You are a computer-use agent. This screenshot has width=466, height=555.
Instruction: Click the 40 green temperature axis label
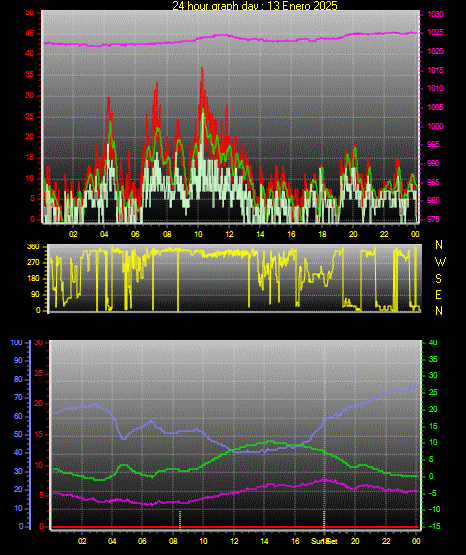433,343
